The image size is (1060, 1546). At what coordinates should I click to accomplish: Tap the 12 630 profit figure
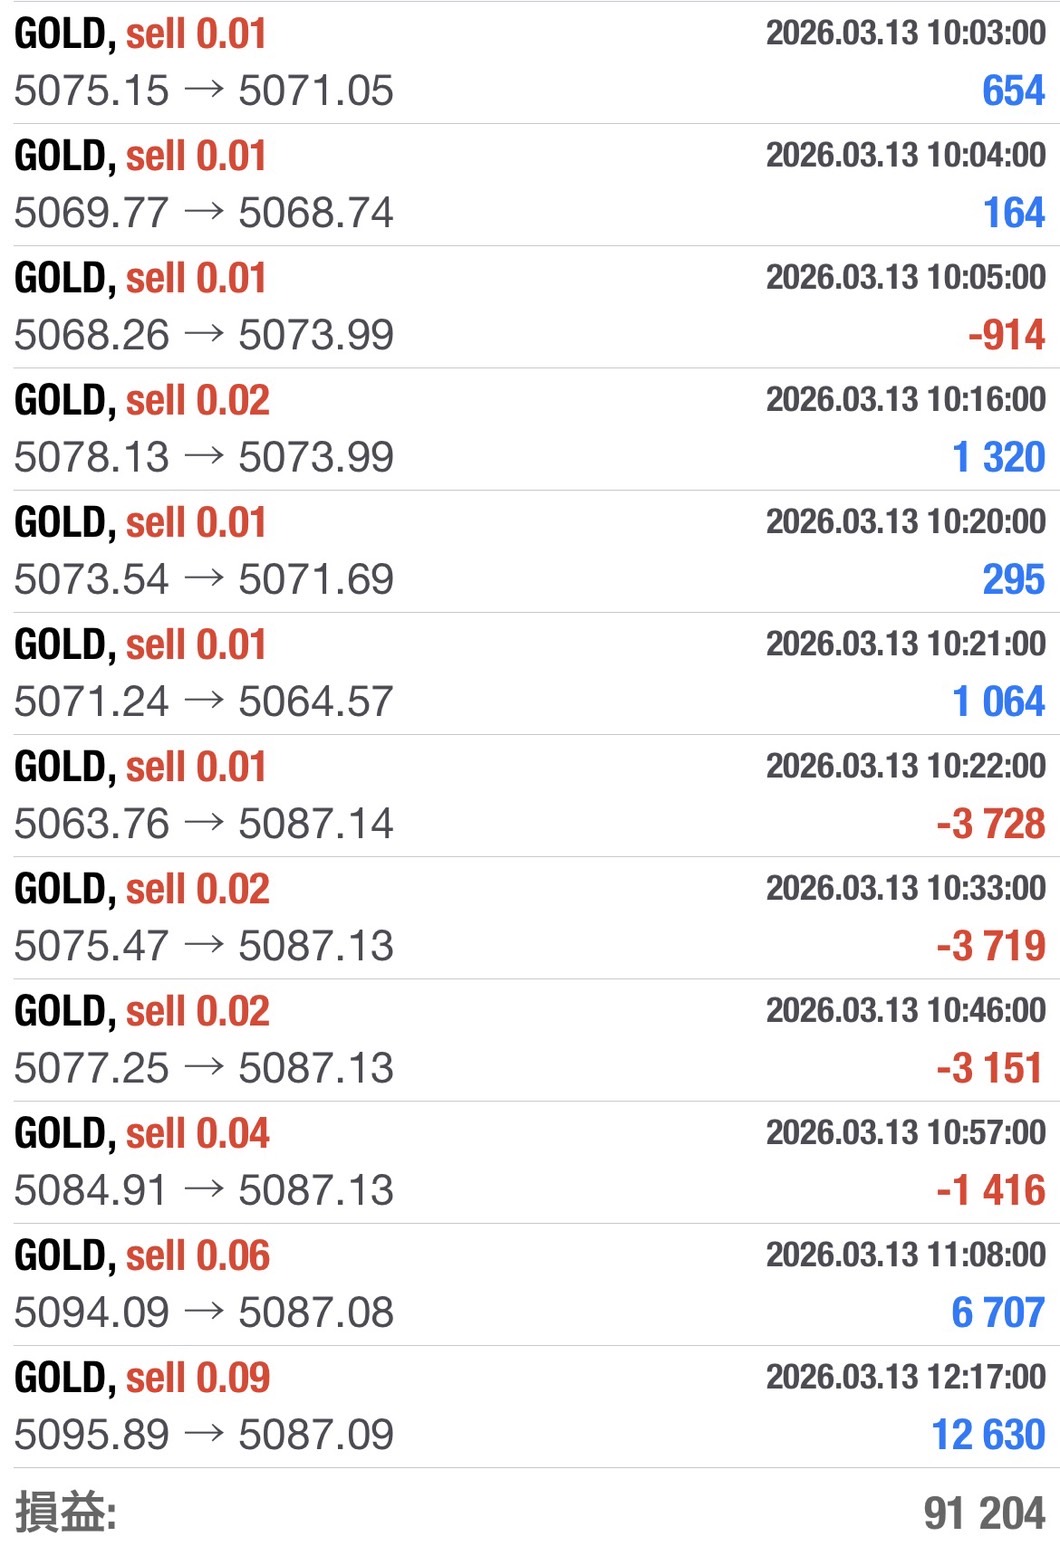(988, 1435)
